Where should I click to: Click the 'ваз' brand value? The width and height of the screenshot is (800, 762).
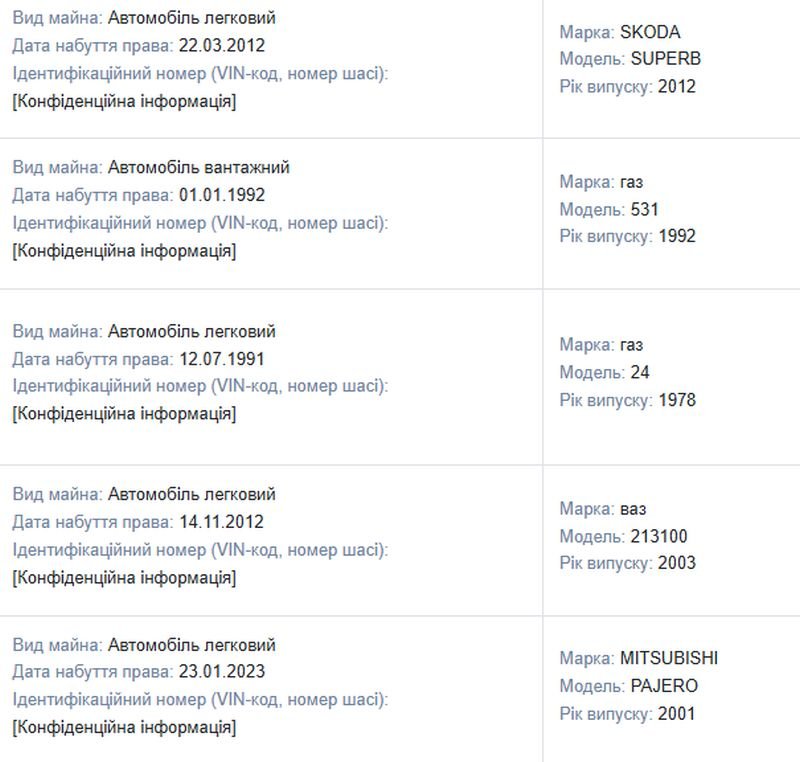pyautogui.click(x=633, y=509)
